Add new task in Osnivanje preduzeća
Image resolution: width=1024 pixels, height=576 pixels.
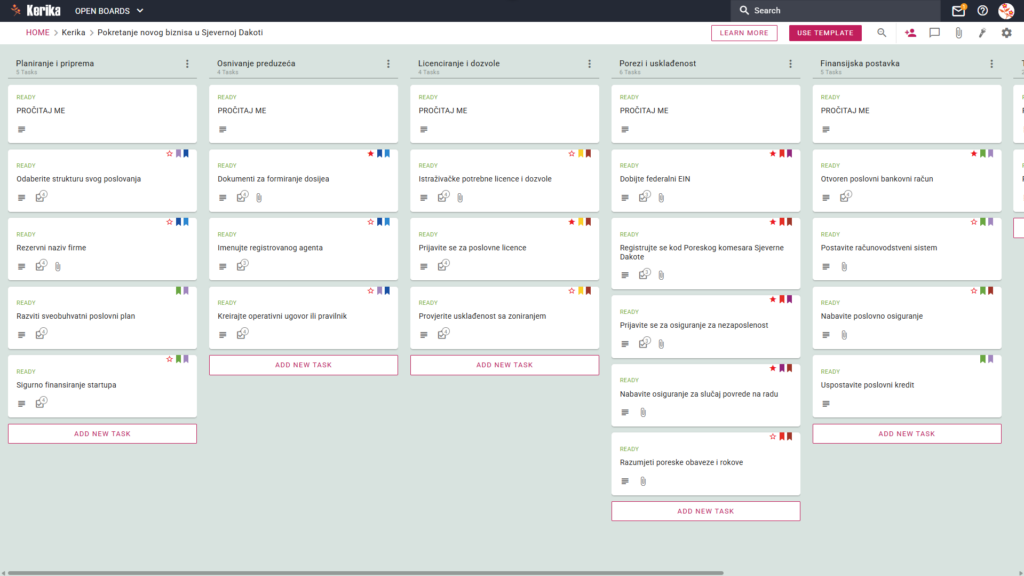pyautogui.click(x=303, y=365)
